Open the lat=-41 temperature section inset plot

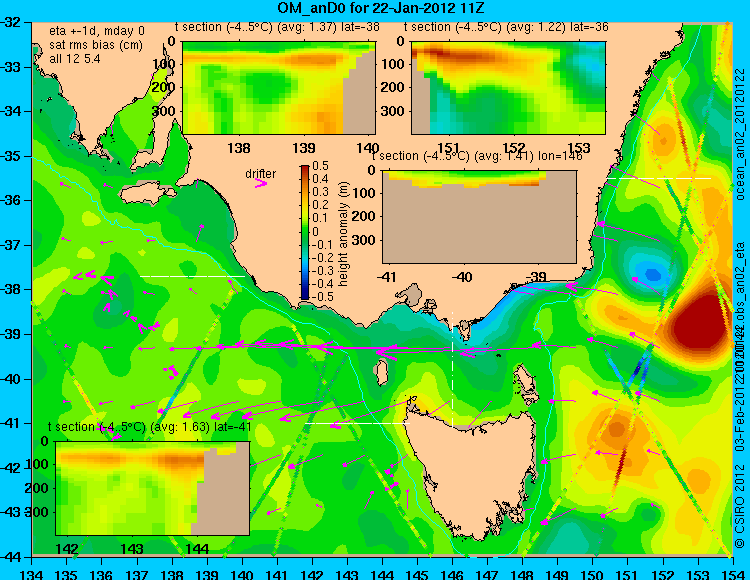(153, 488)
